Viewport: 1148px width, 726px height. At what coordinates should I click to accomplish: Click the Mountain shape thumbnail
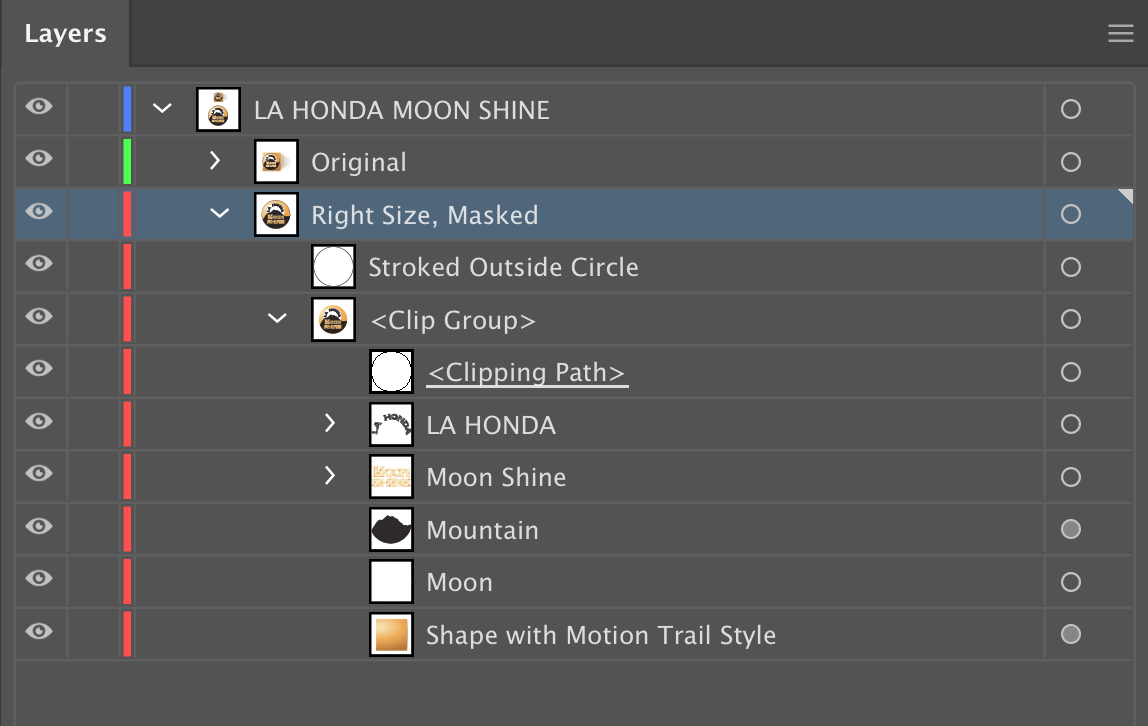click(x=391, y=529)
